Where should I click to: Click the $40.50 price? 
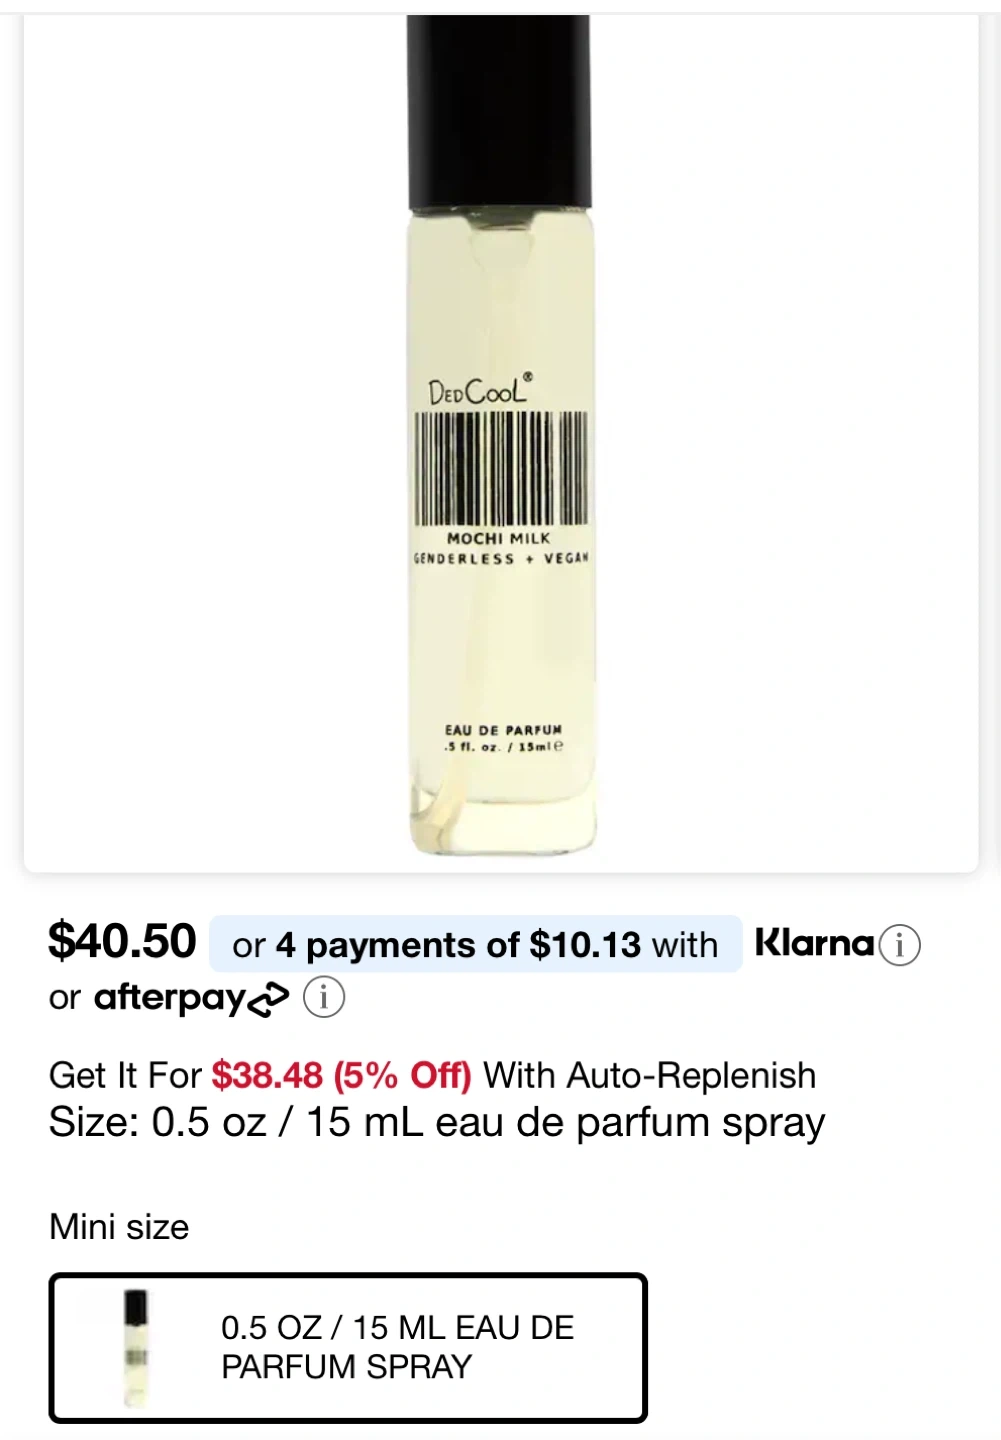click(x=122, y=941)
